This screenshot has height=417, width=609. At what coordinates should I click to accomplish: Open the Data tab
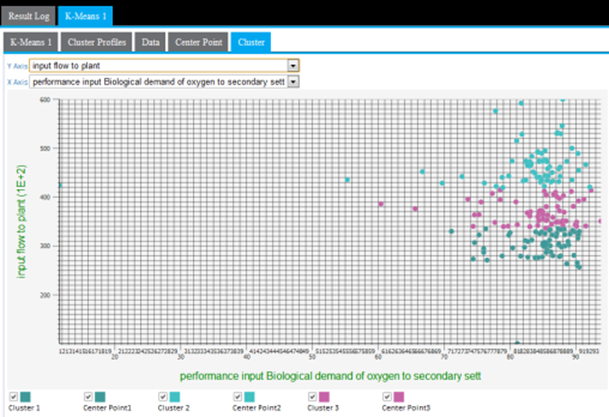(x=150, y=42)
